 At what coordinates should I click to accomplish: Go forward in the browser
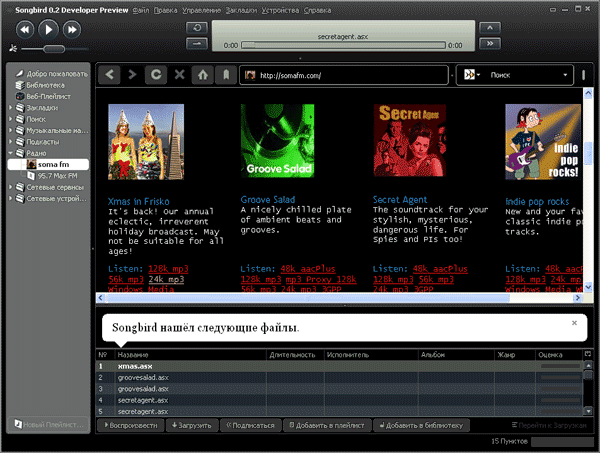[132, 75]
